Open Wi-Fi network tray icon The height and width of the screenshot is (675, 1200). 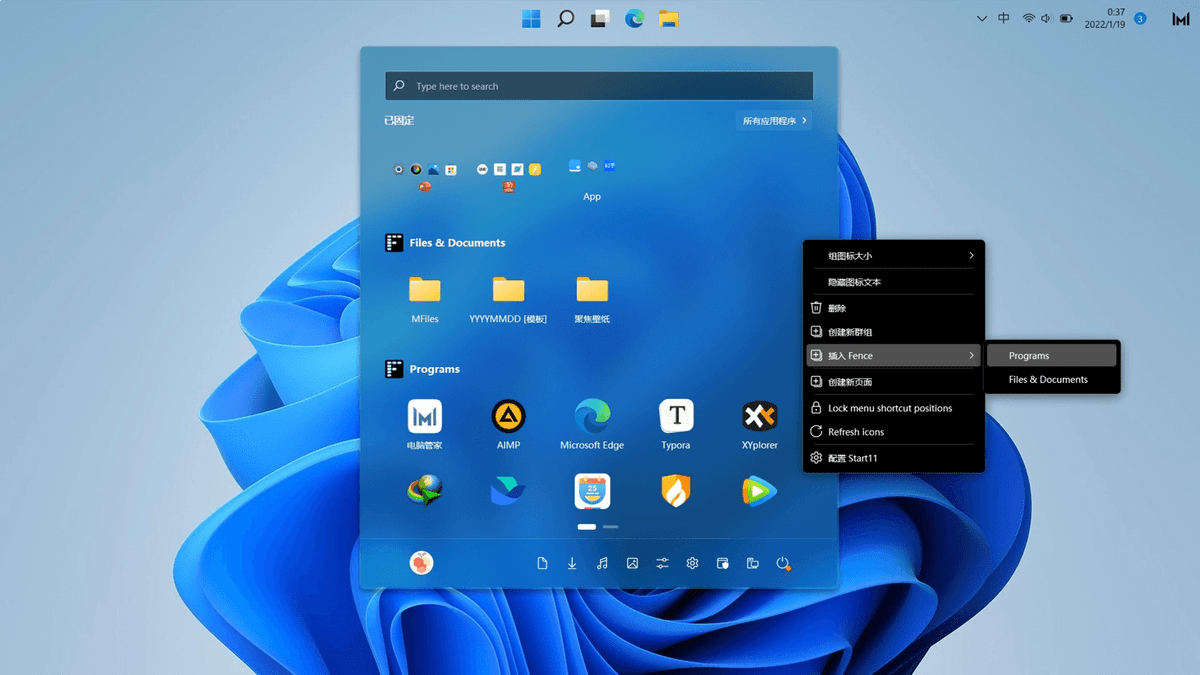(x=1028, y=19)
